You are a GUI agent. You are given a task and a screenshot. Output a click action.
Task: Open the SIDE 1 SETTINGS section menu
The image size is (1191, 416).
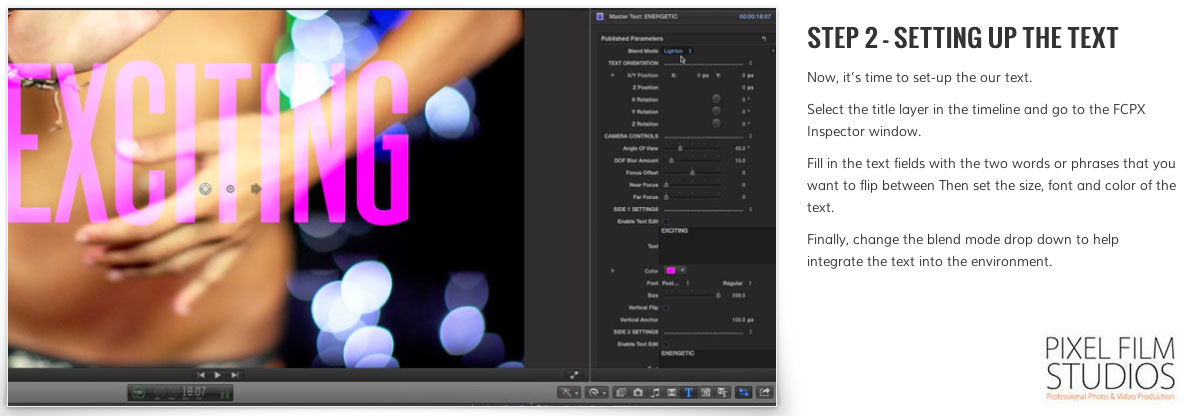(x=750, y=209)
